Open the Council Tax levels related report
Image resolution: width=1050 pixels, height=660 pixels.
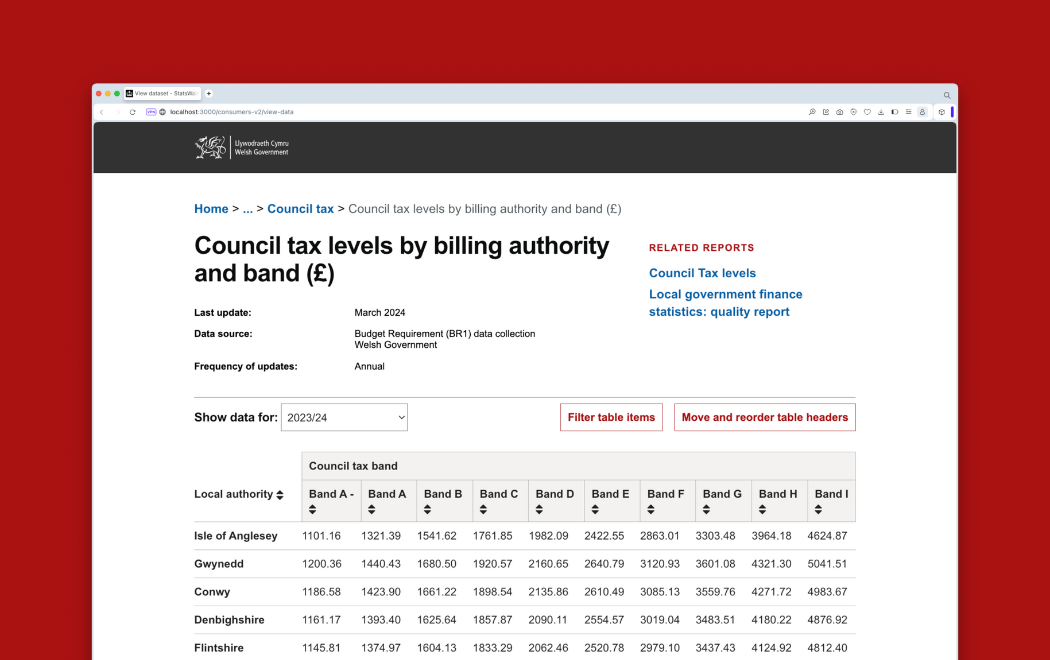point(702,273)
